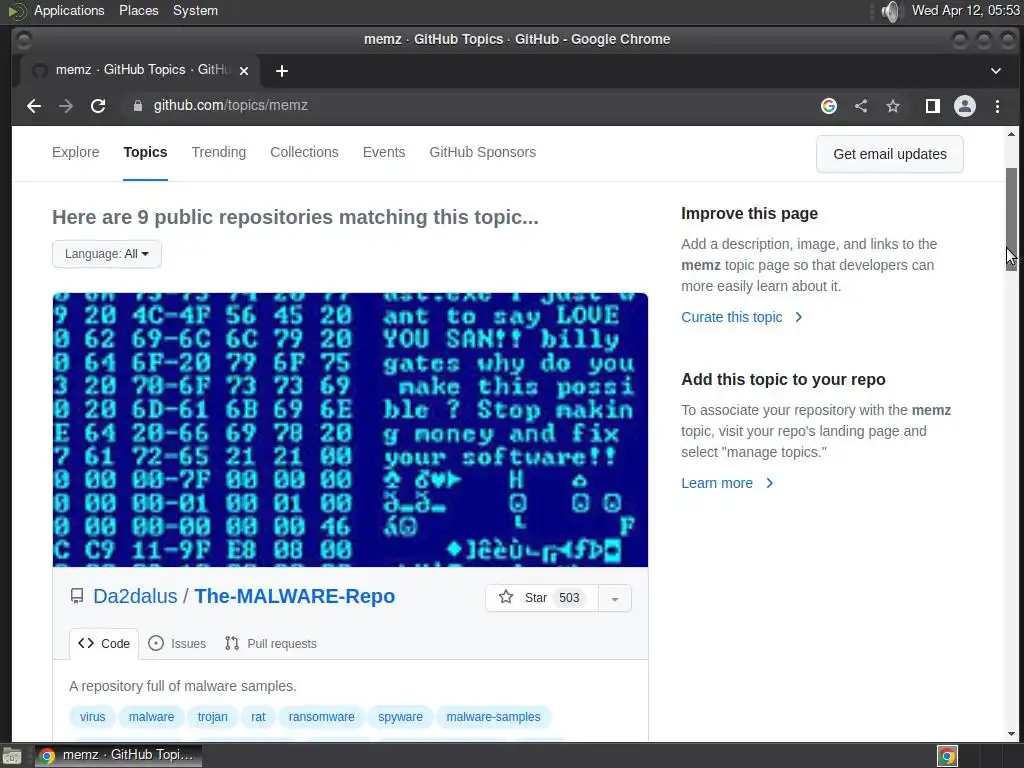
Task: Open the Applications menu
Action: click(69, 10)
